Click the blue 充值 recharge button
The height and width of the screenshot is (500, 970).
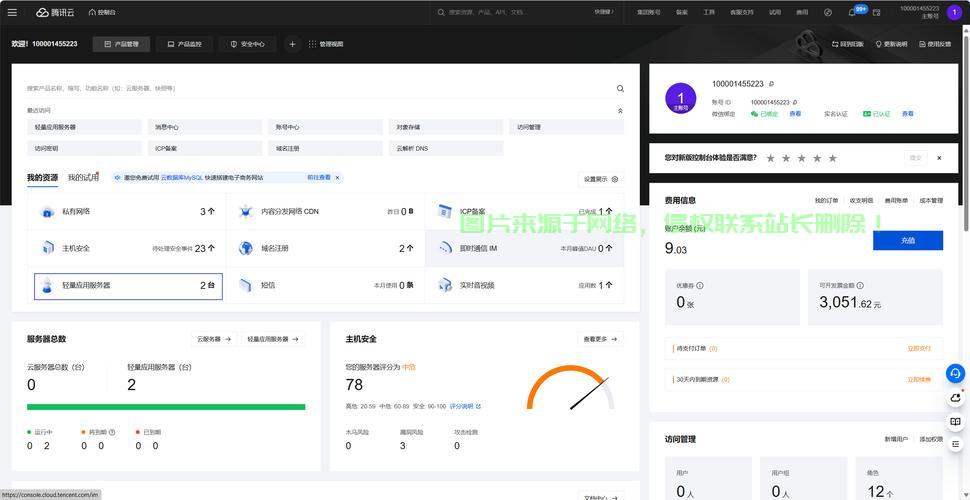coord(908,241)
